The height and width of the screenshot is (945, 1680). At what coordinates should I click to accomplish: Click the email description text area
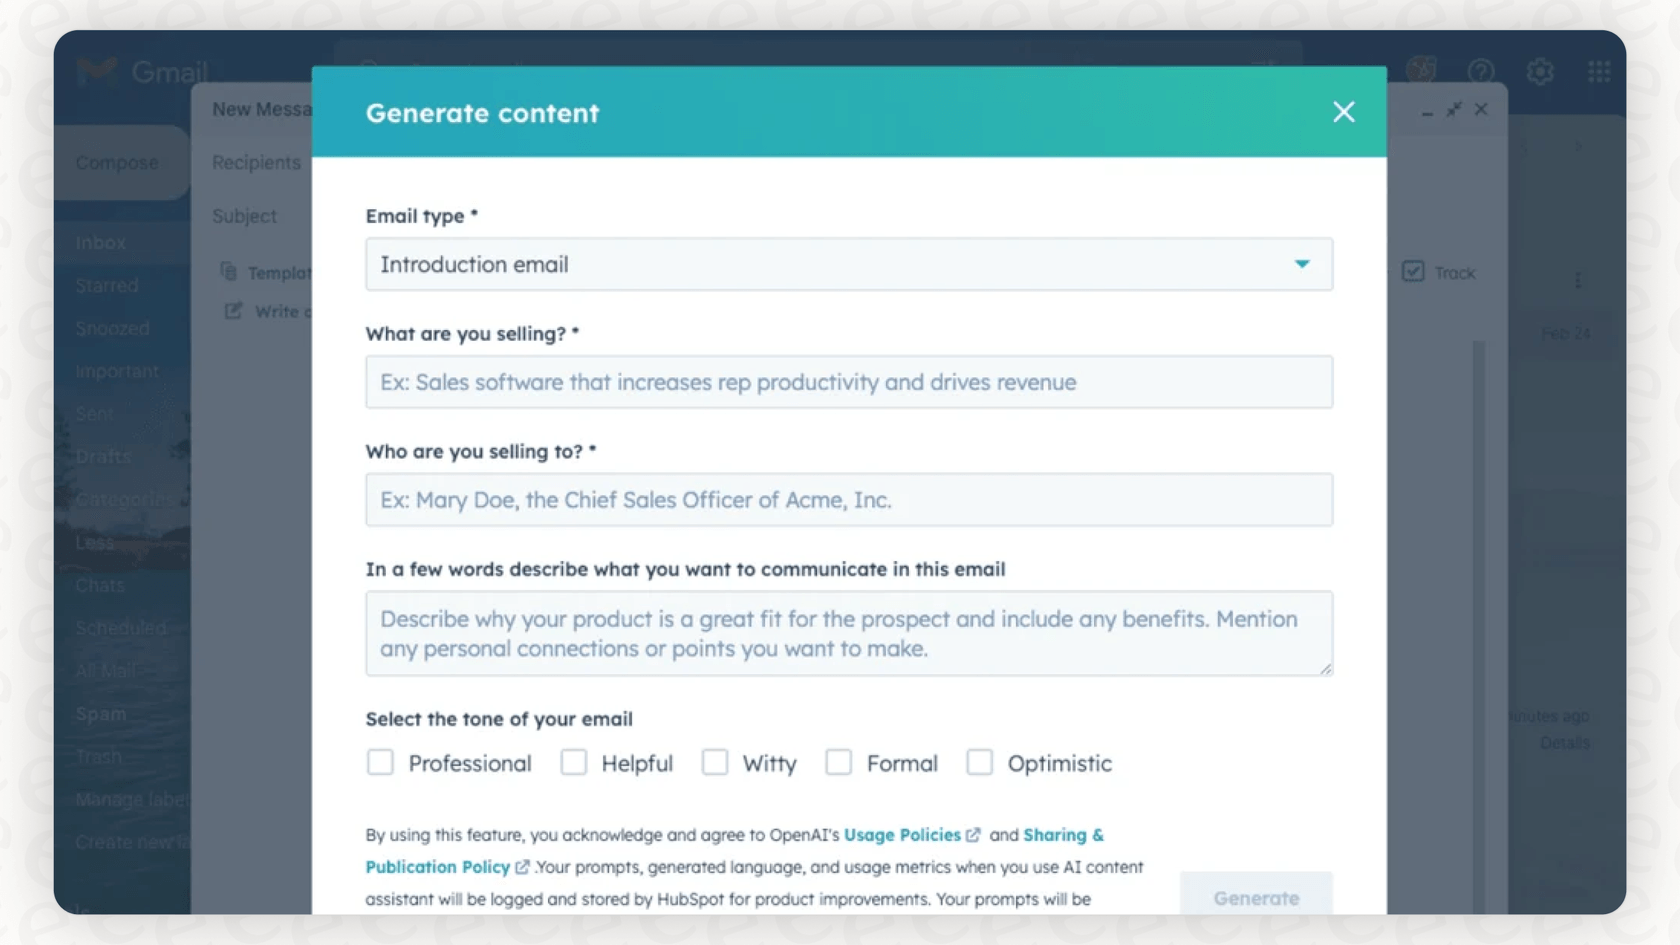tap(849, 633)
